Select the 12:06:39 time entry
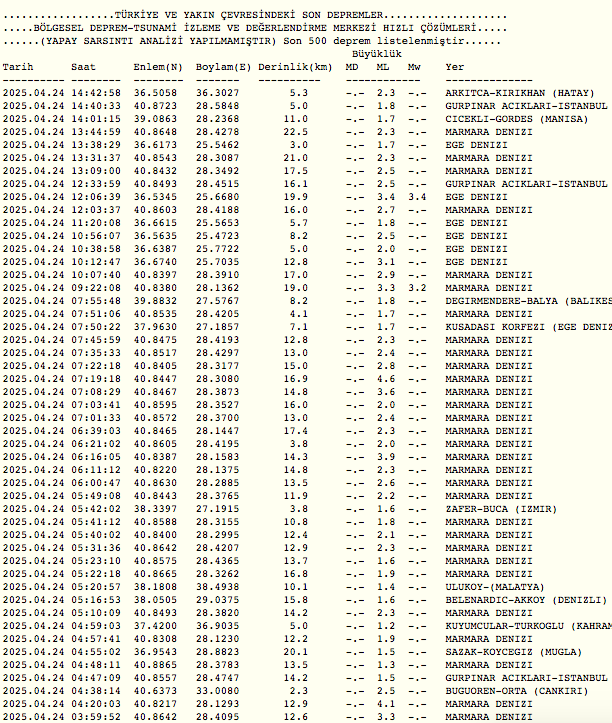The height and width of the screenshot is (723, 612). pyautogui.click(x=96, y=197)
